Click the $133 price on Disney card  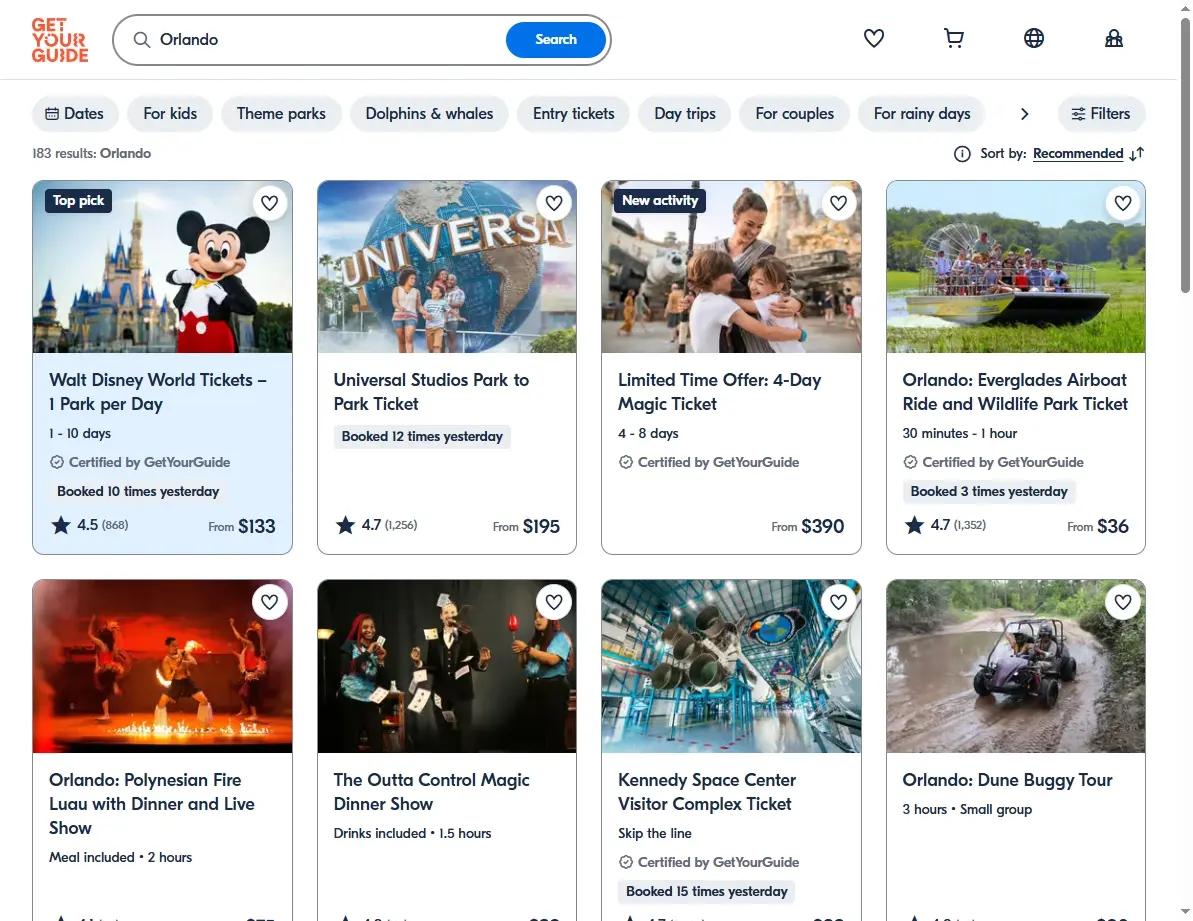tap(256, 526)
